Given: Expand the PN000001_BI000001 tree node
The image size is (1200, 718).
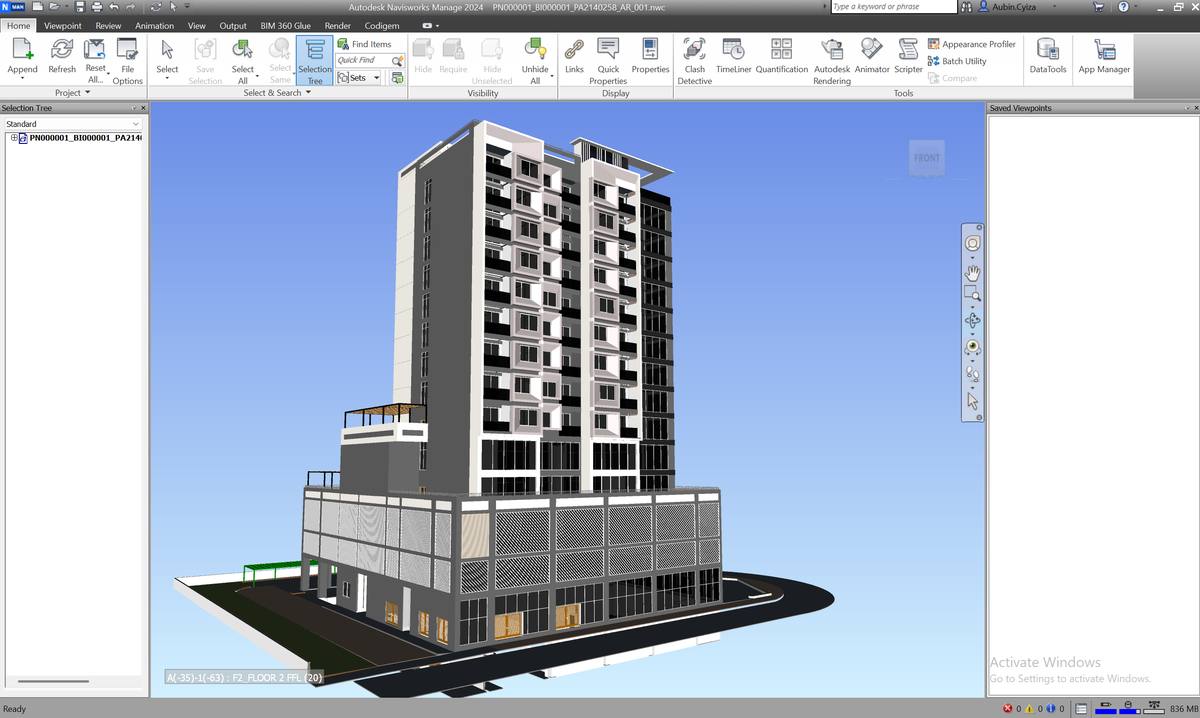Looking at the screenshot, I should (x=14, y=138).
